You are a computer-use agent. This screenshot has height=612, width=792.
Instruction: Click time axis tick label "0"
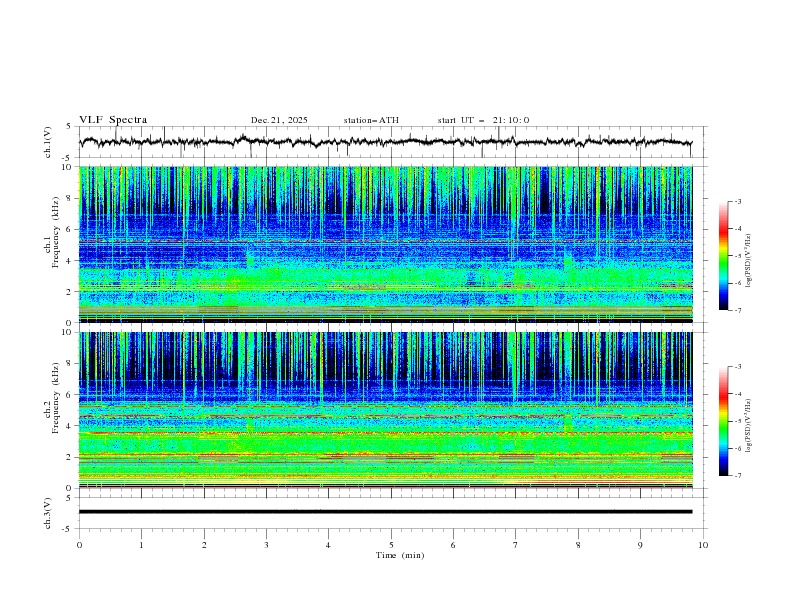tap(79, 545)
